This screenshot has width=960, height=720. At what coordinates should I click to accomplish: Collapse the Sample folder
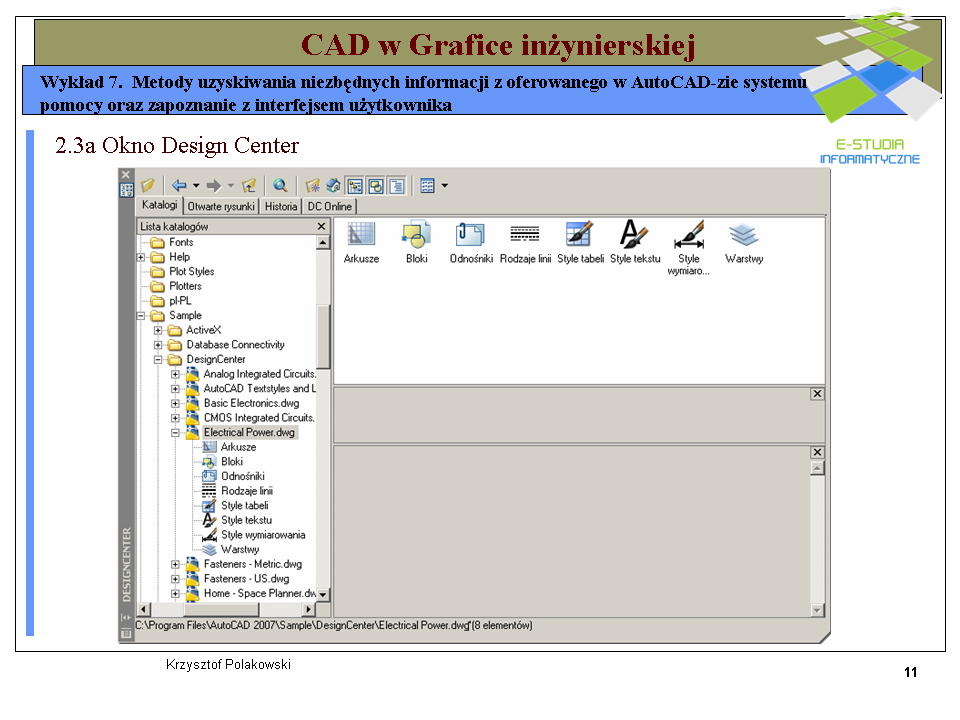pos(141,316)
